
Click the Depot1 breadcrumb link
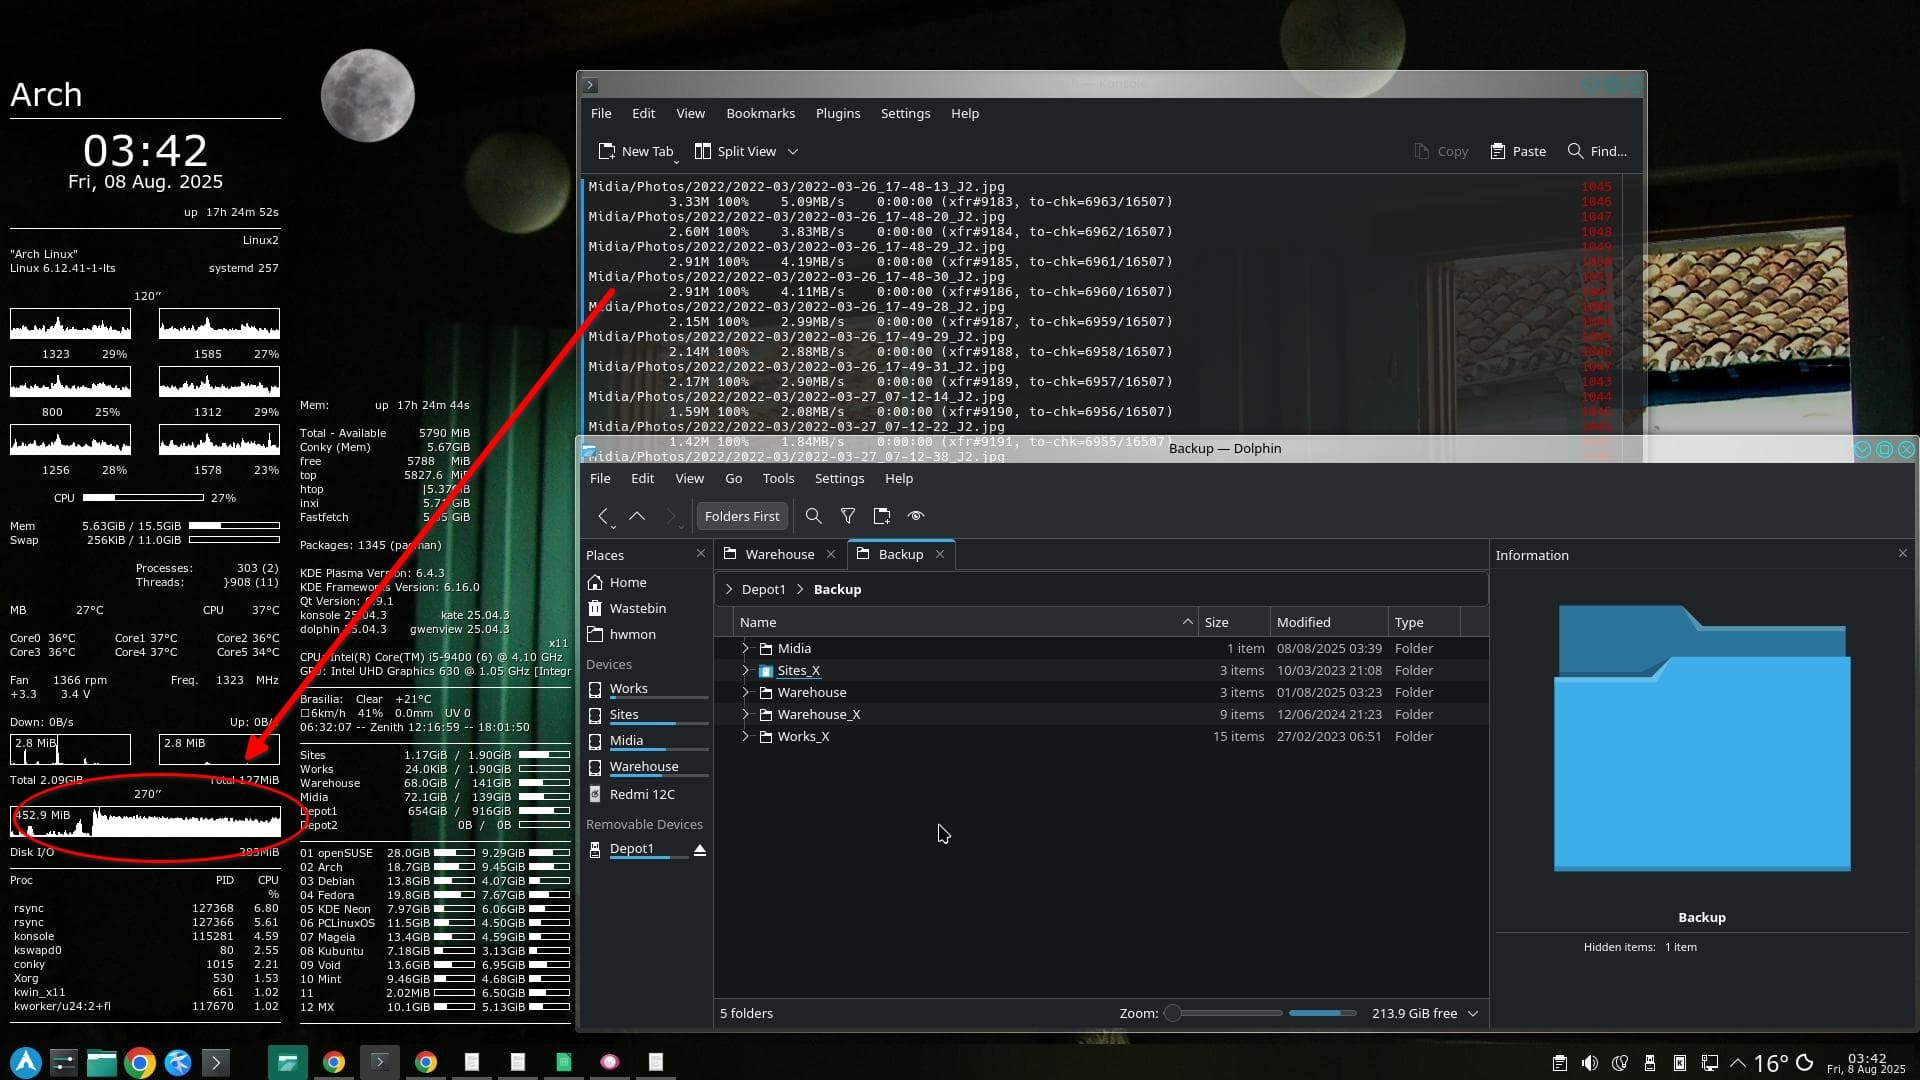pos(763,589)
